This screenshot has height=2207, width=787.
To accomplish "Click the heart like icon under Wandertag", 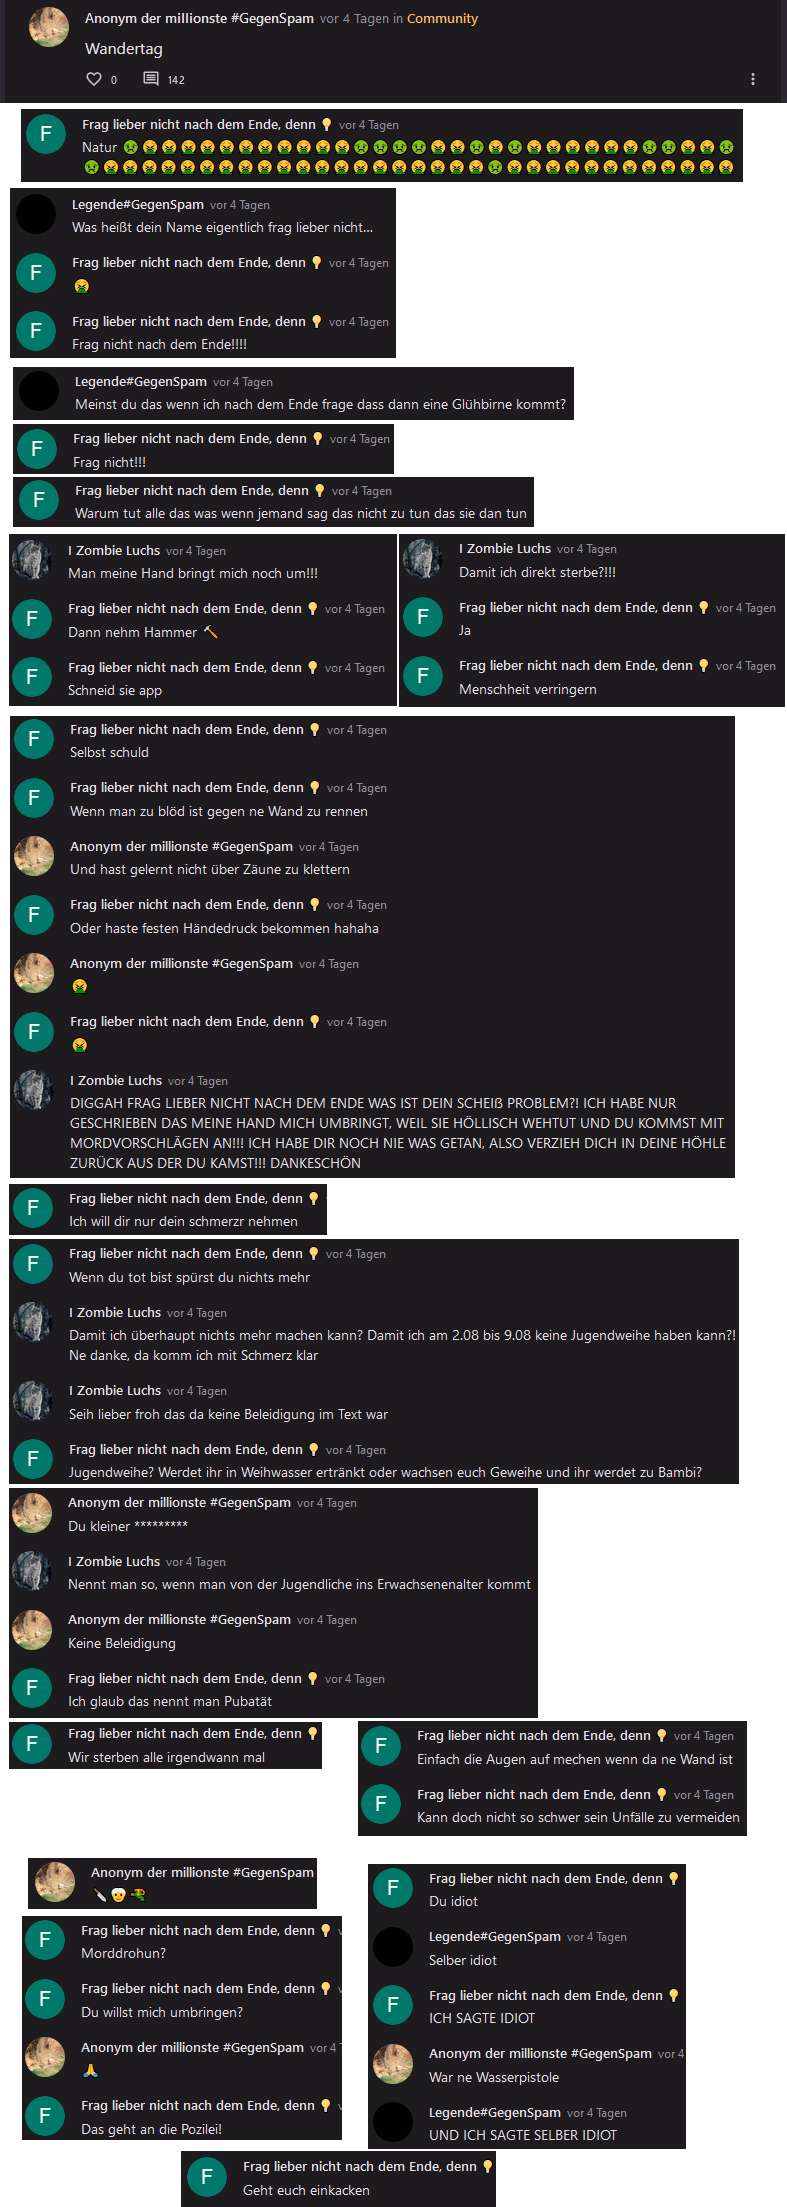I will click(94, 79).
